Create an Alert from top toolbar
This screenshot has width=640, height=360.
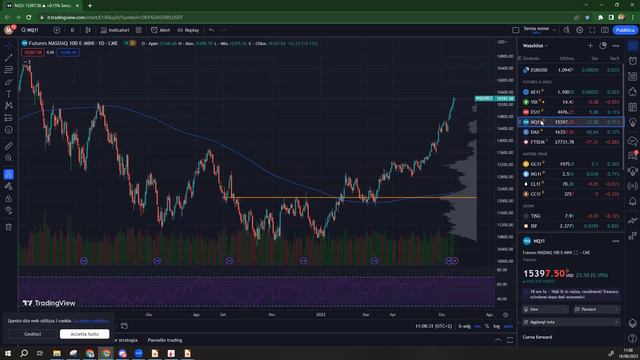161,30
